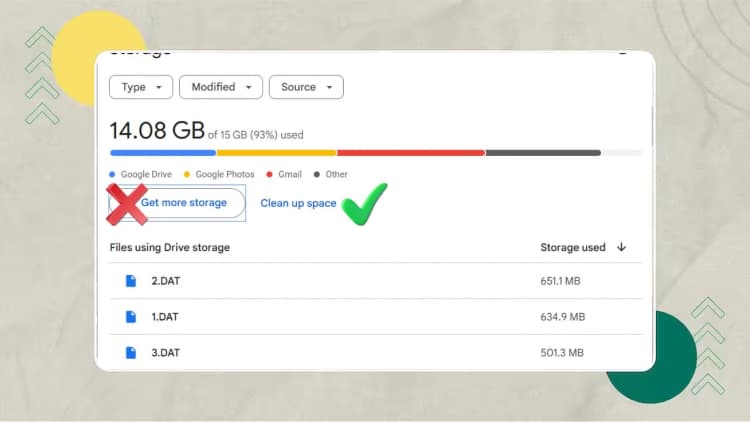Expand the Source filter dropdown

click(x=305, y=87)
